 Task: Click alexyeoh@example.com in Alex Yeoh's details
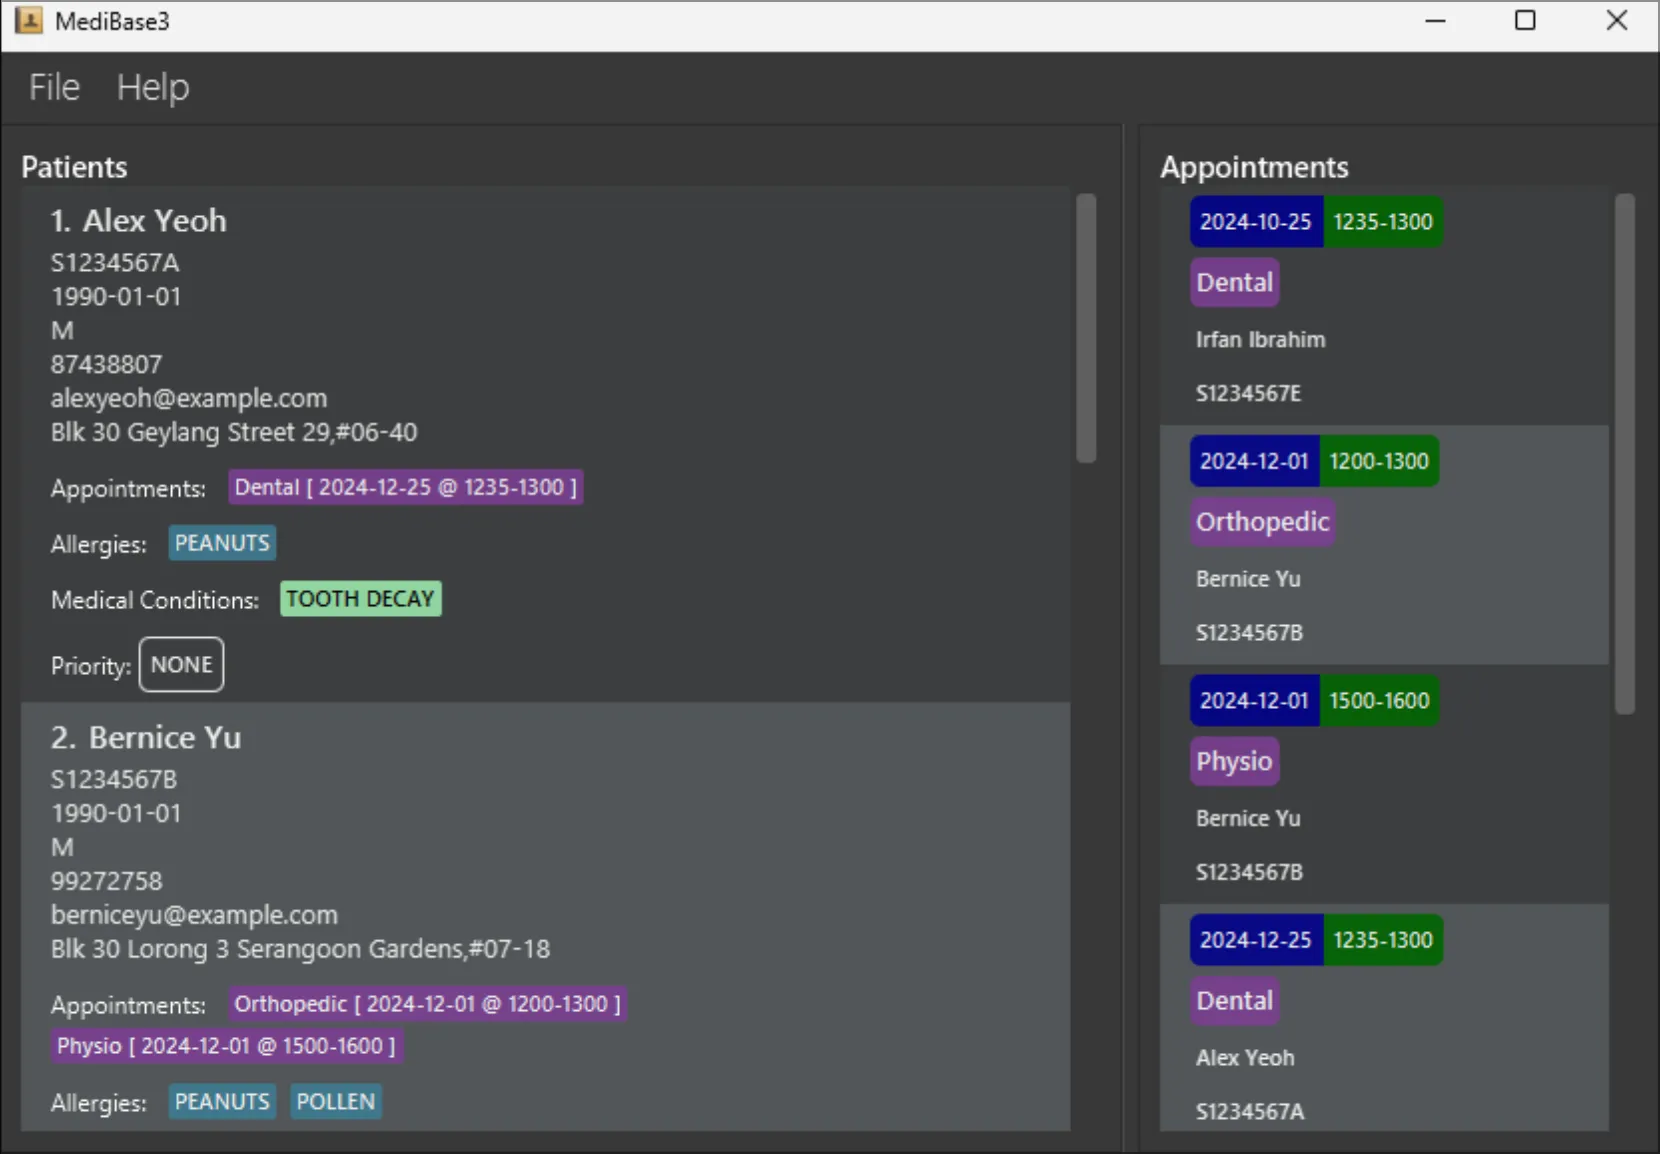[x=188, y=397]
